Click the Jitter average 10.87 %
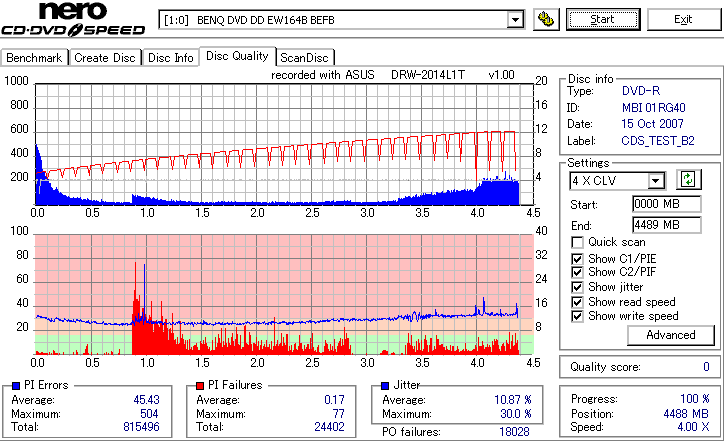 (513, 400)
